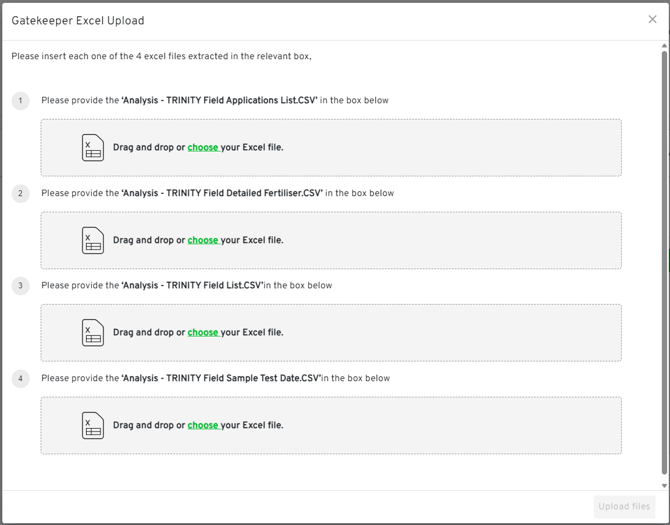
Task: Click Excel file icon for Field Applications List
Action: point(93,148)
